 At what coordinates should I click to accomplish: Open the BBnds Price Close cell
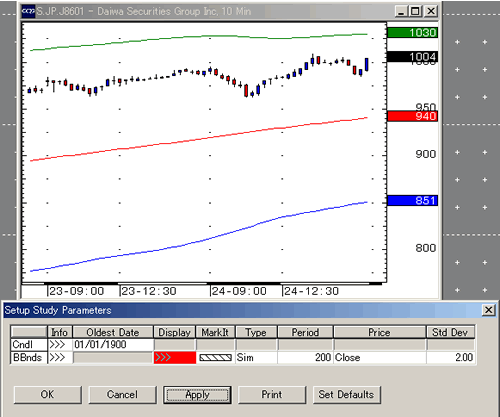tap(380, 358)
